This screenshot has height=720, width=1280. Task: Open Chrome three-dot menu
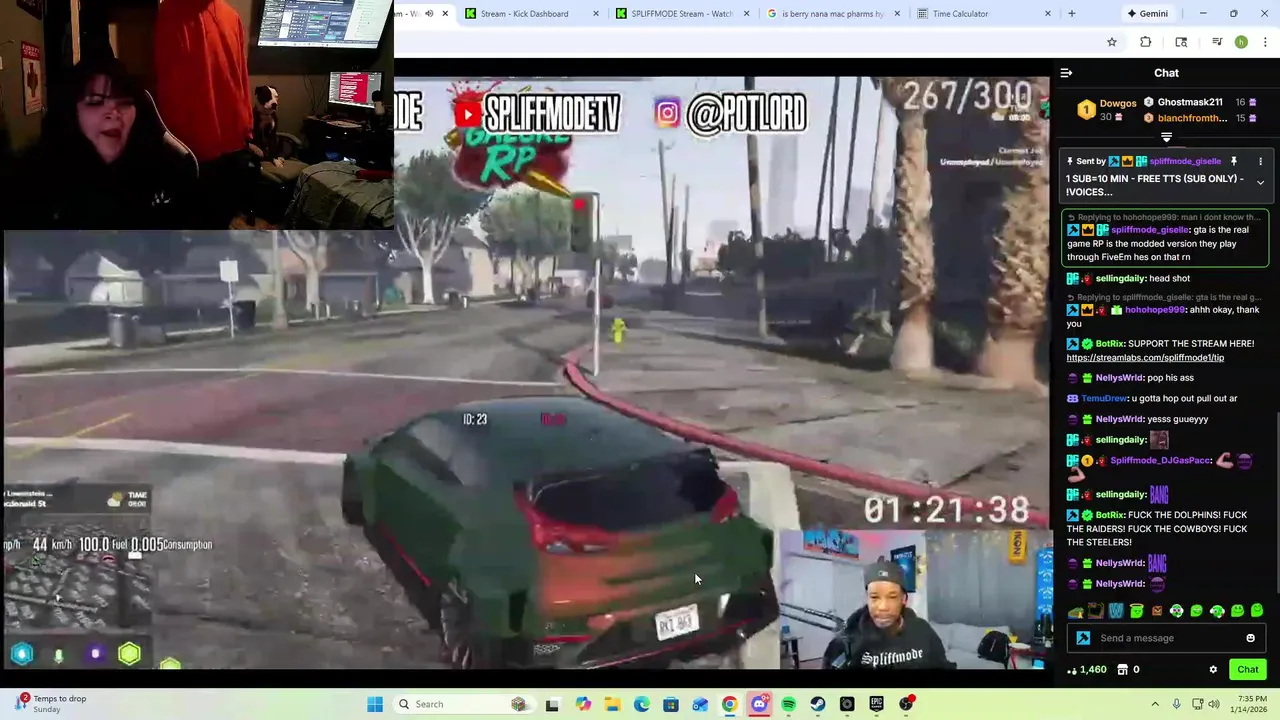(1265, 42)
